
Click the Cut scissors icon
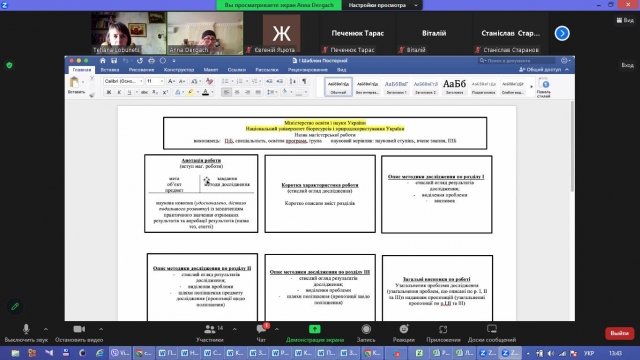point(92,78)
